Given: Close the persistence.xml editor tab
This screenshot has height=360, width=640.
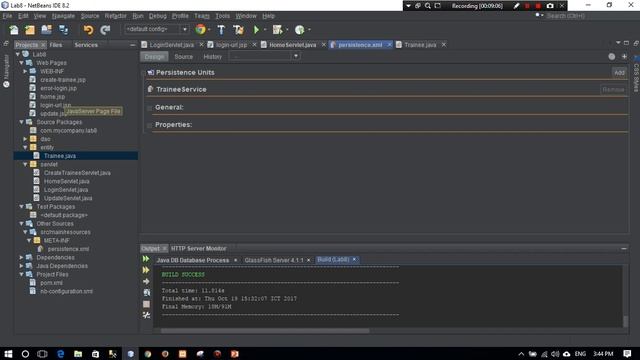Looking at the screenshot, I should click(389, 44).
